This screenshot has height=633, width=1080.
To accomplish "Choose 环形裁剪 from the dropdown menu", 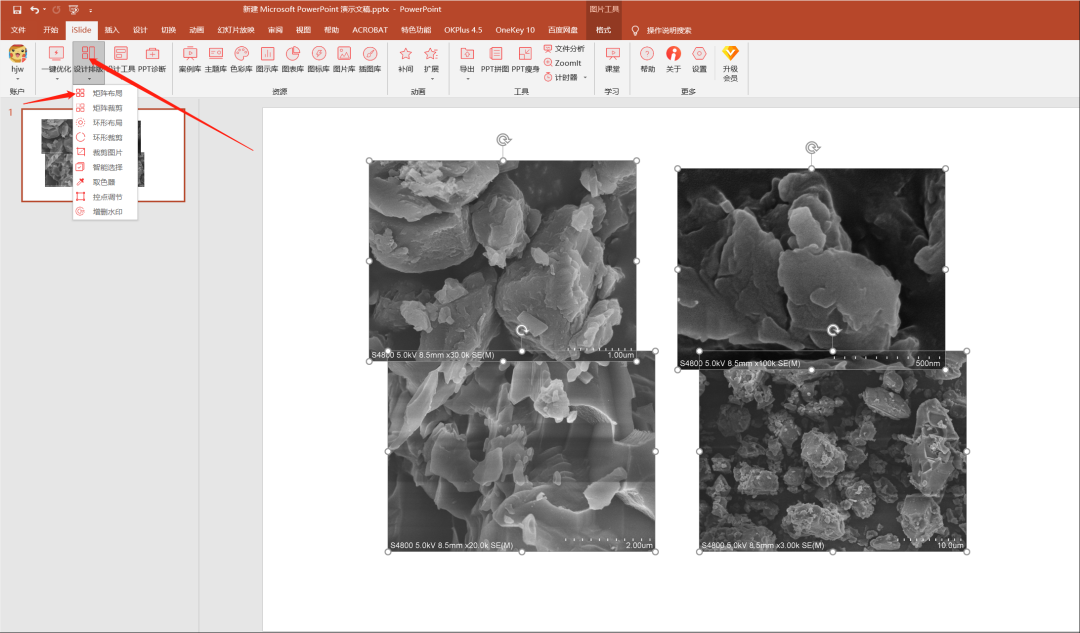I will pos(105,138).
